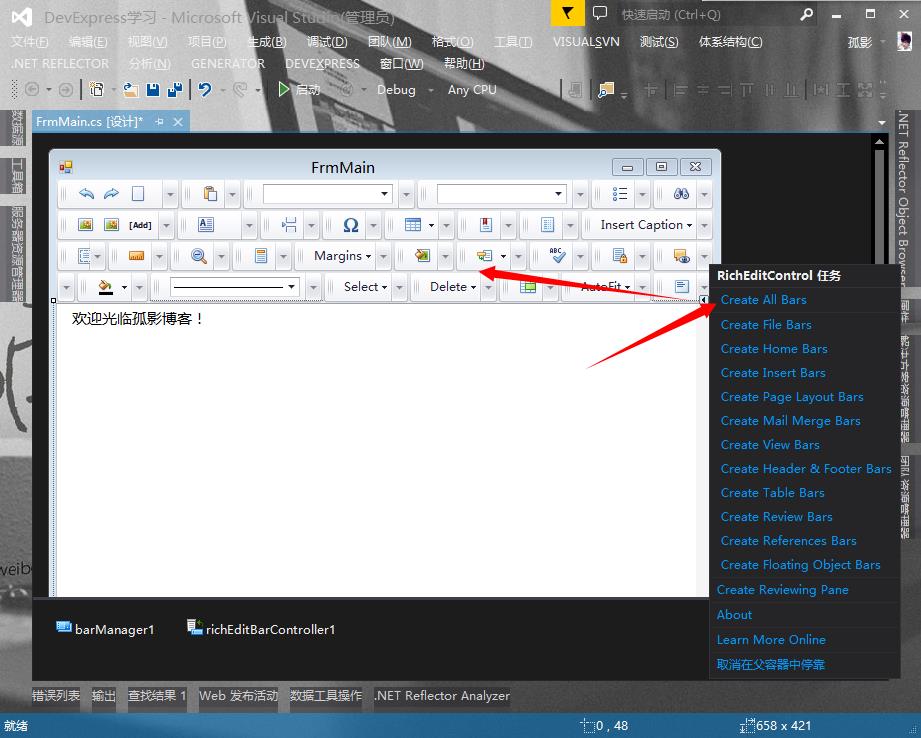Click the paint bucket shading icon
Screen dimensions: 921x738
[105, 287]
